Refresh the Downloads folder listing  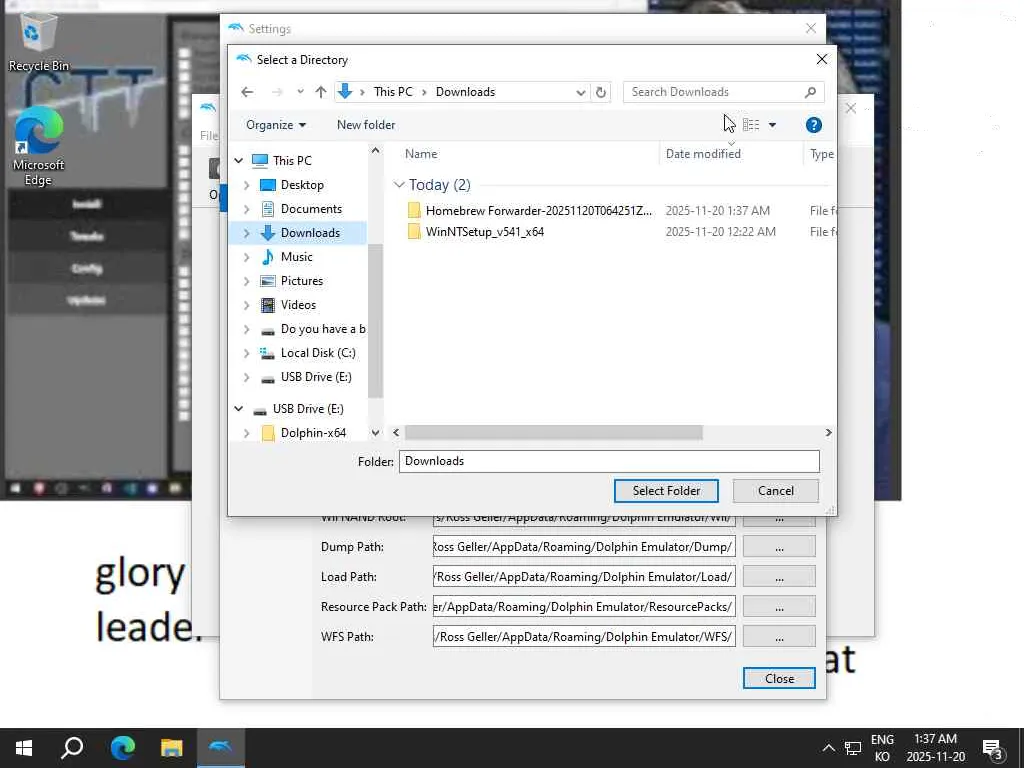click(601, 92)
